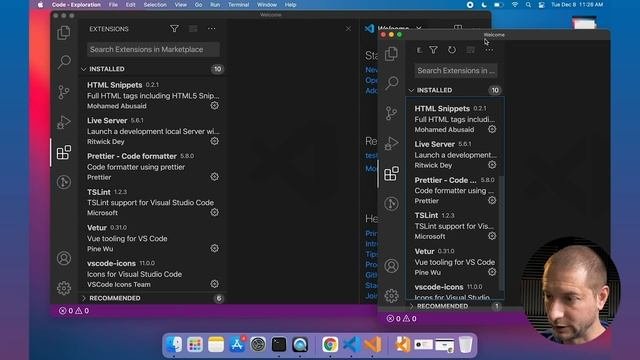This screenshot has width=640, height=360.
Task: Open manage gear for vscode-icons, back window
Action: tap(214, 284)
